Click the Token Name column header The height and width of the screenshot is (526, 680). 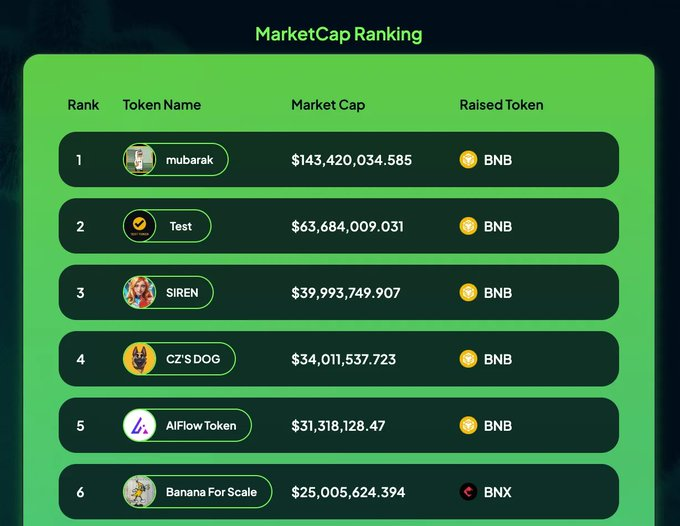162,105
